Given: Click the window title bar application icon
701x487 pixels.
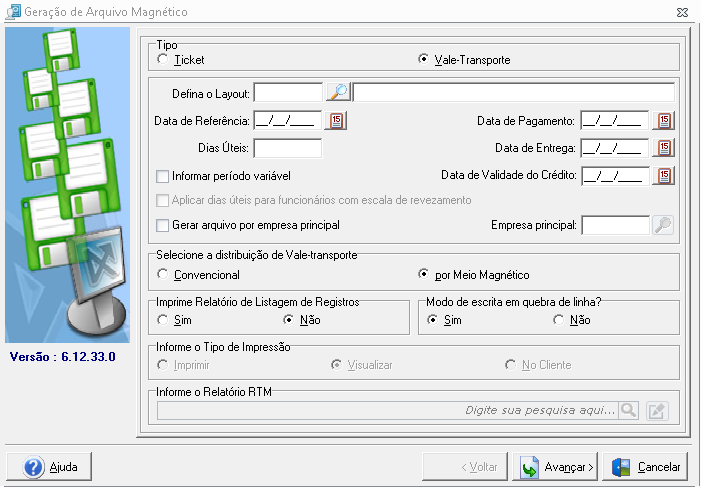Looking at the screenshot, I should (13, 11).
